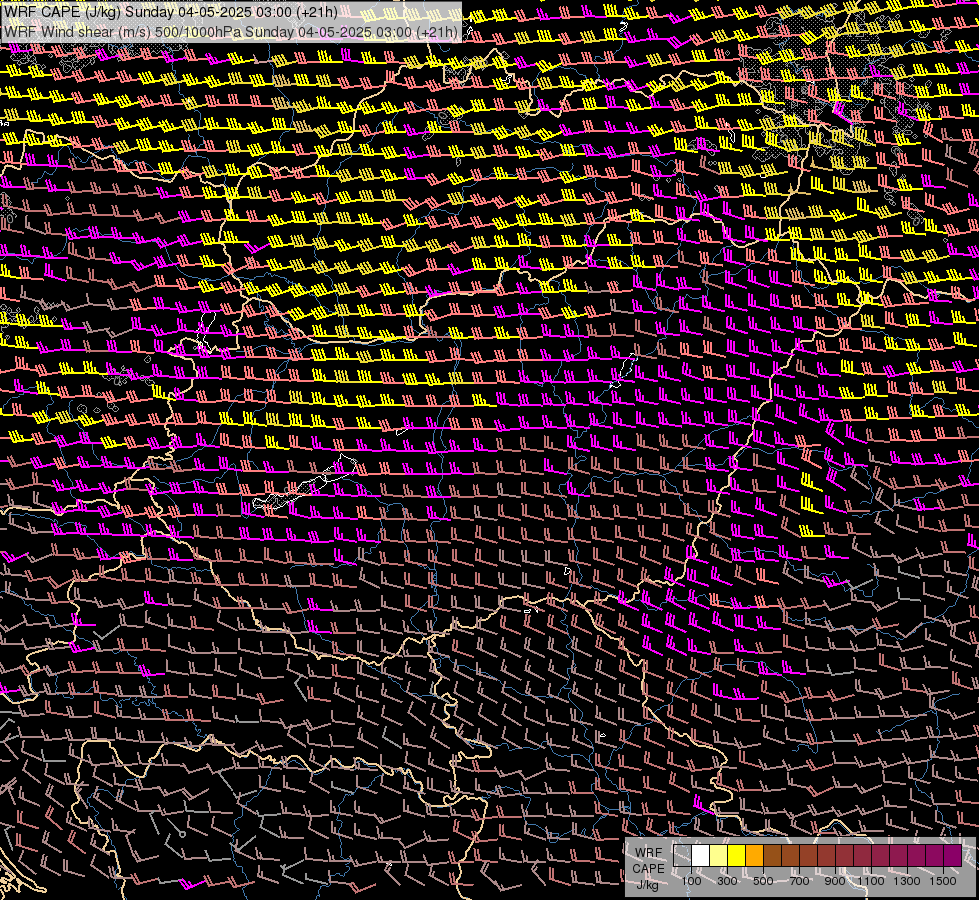Click the "100" legend value label
The height and width of the screenshot is (900, 979).
[691, 881]
